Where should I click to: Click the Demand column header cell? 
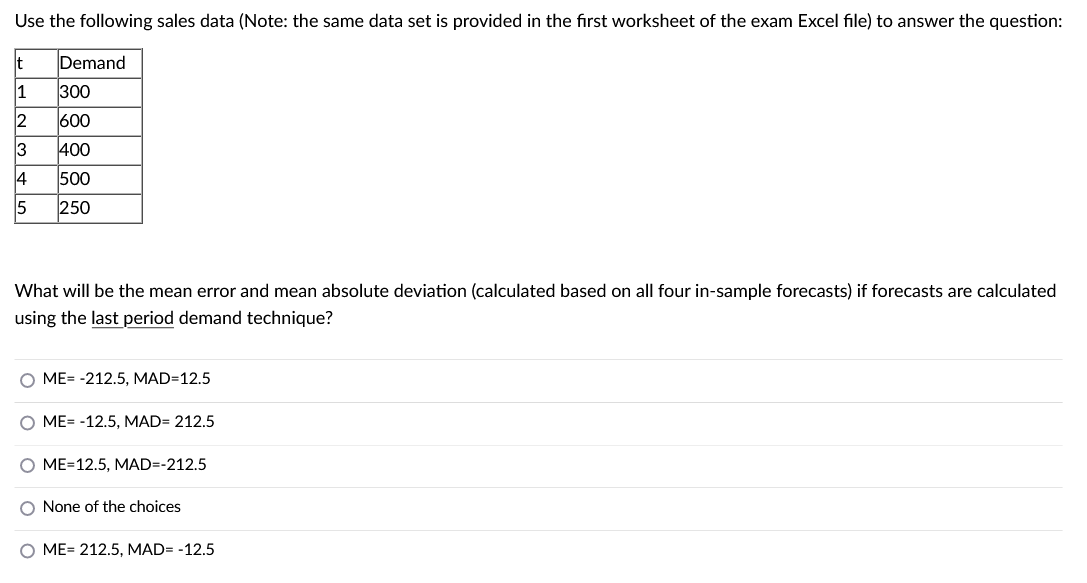tap(92, 63)
